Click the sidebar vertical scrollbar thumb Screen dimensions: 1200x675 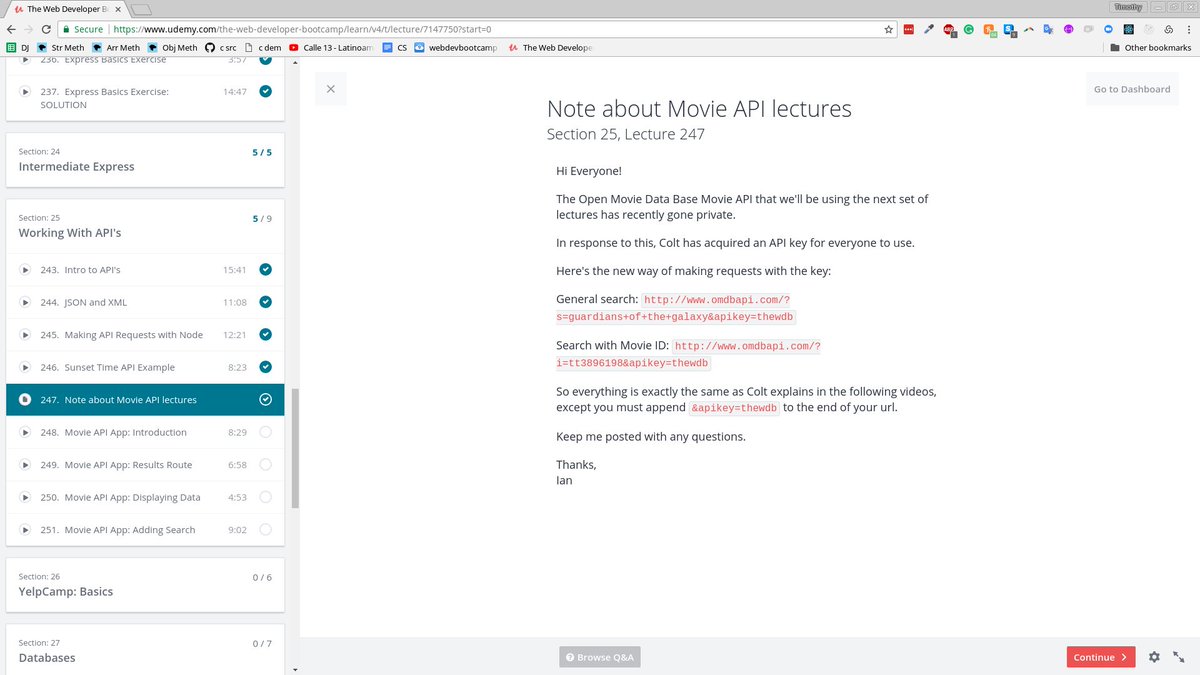294,448
